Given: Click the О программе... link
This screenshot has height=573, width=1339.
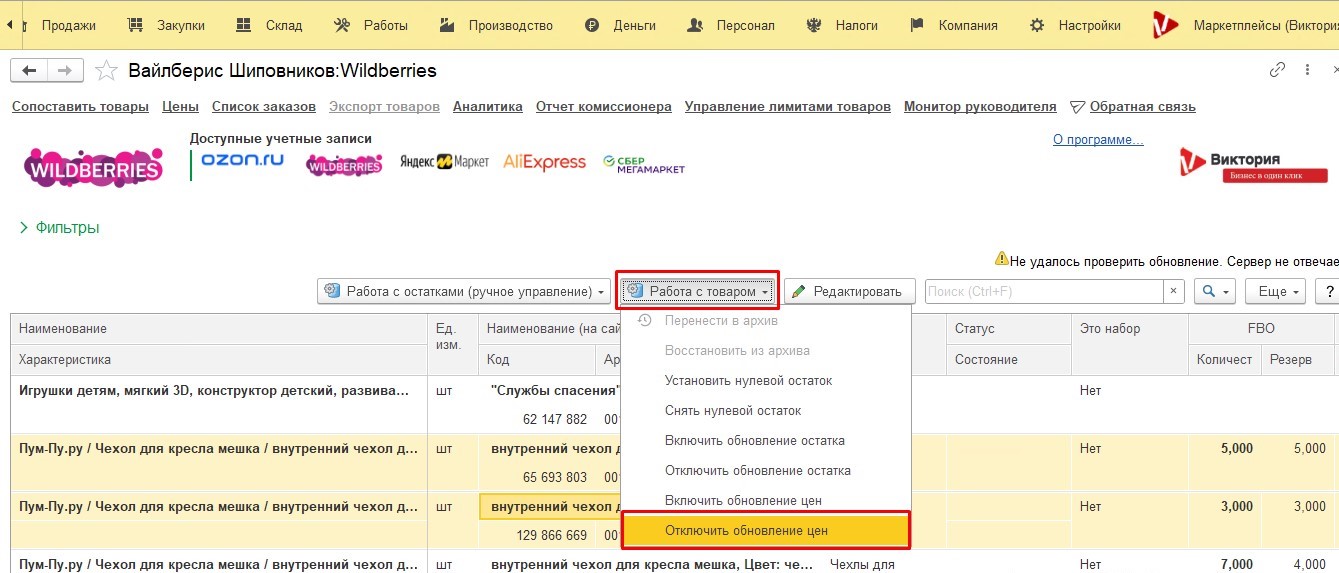Looking at the screenshot, I should pyautogui.click(x=1098, y=140).
